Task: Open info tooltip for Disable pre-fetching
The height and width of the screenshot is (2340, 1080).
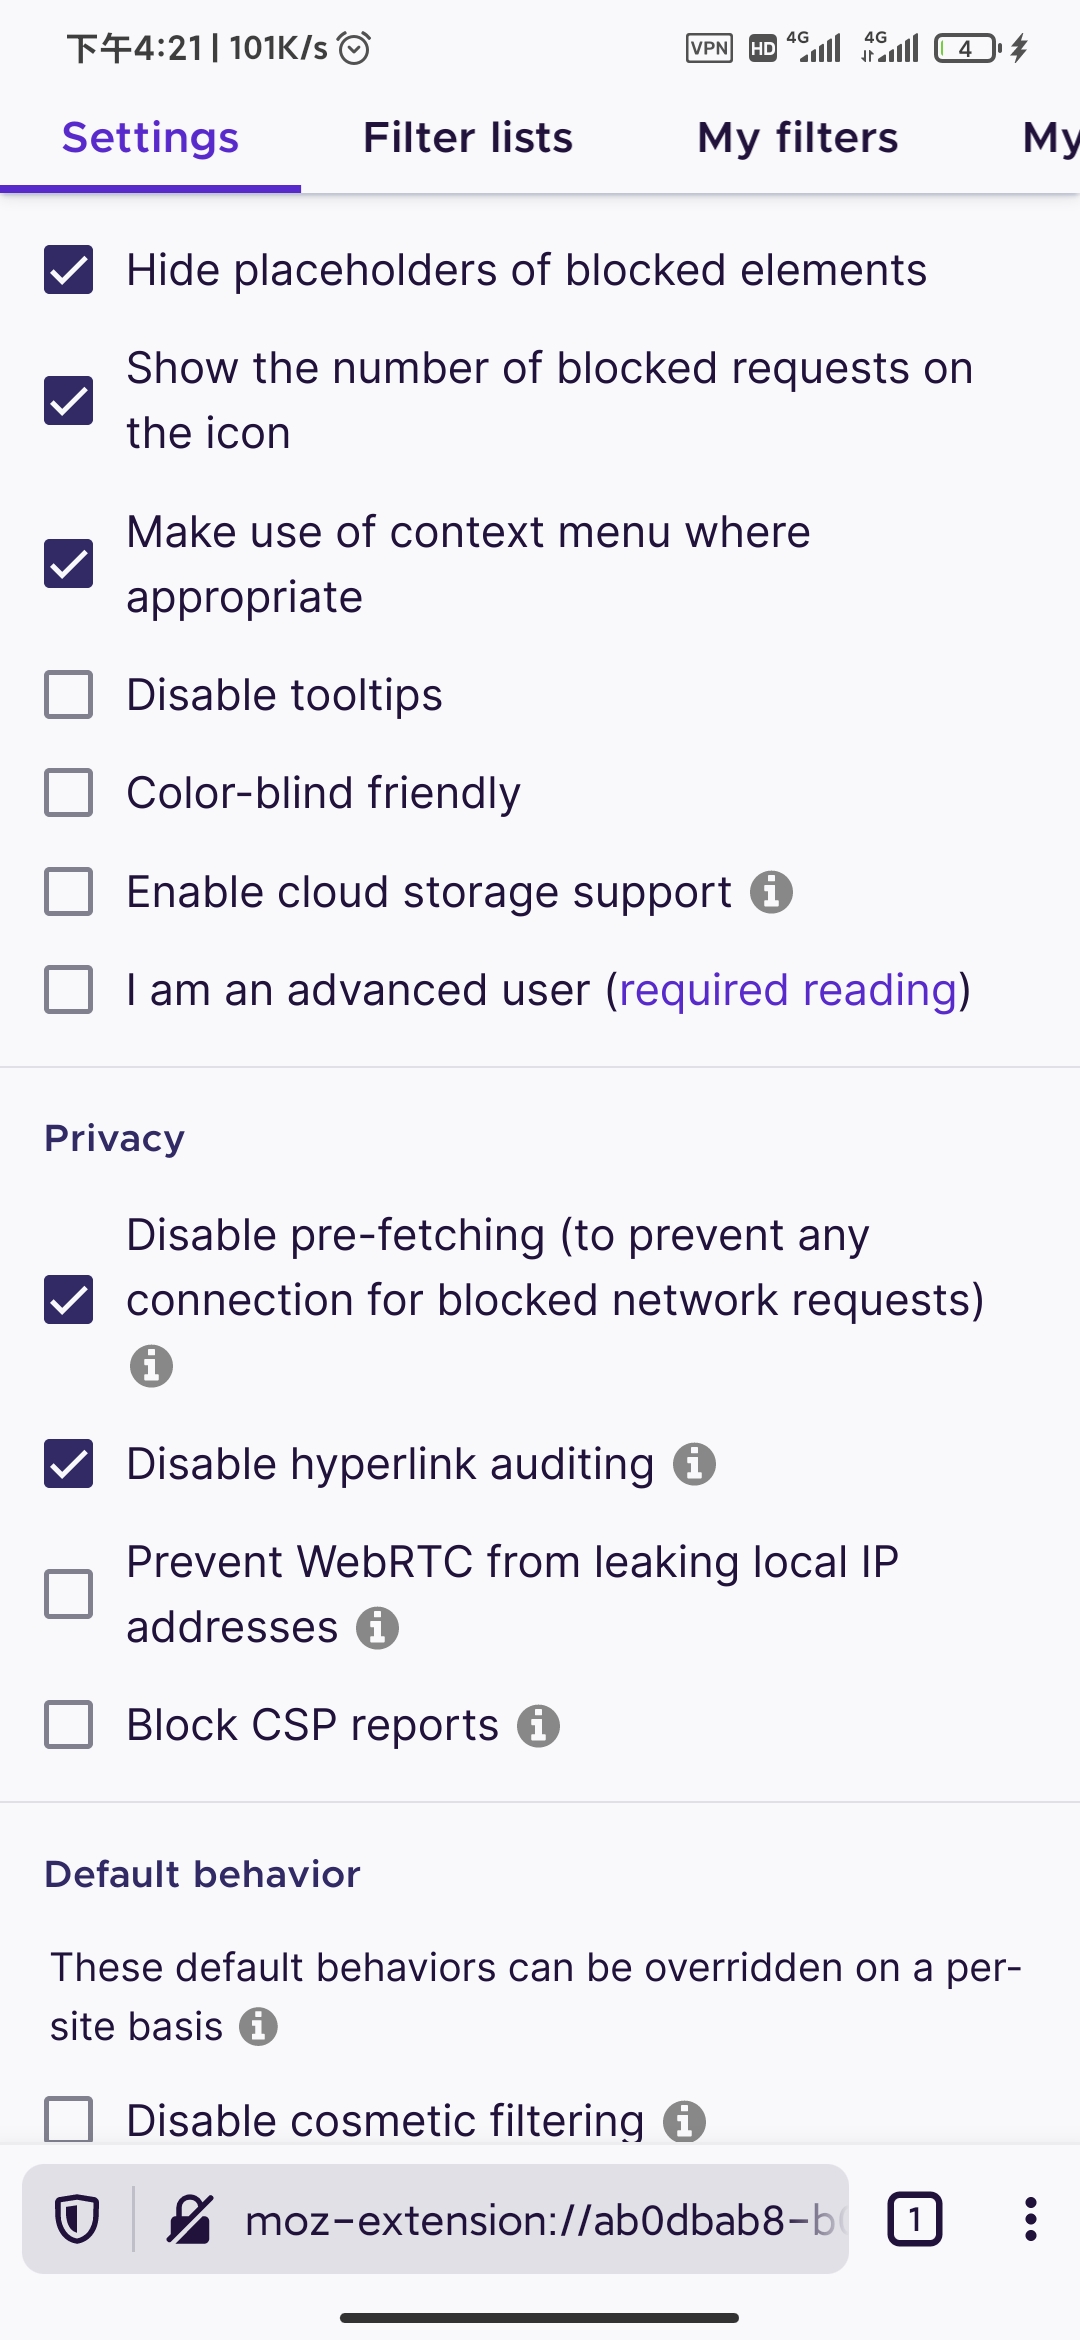Action: point(150,1365)
